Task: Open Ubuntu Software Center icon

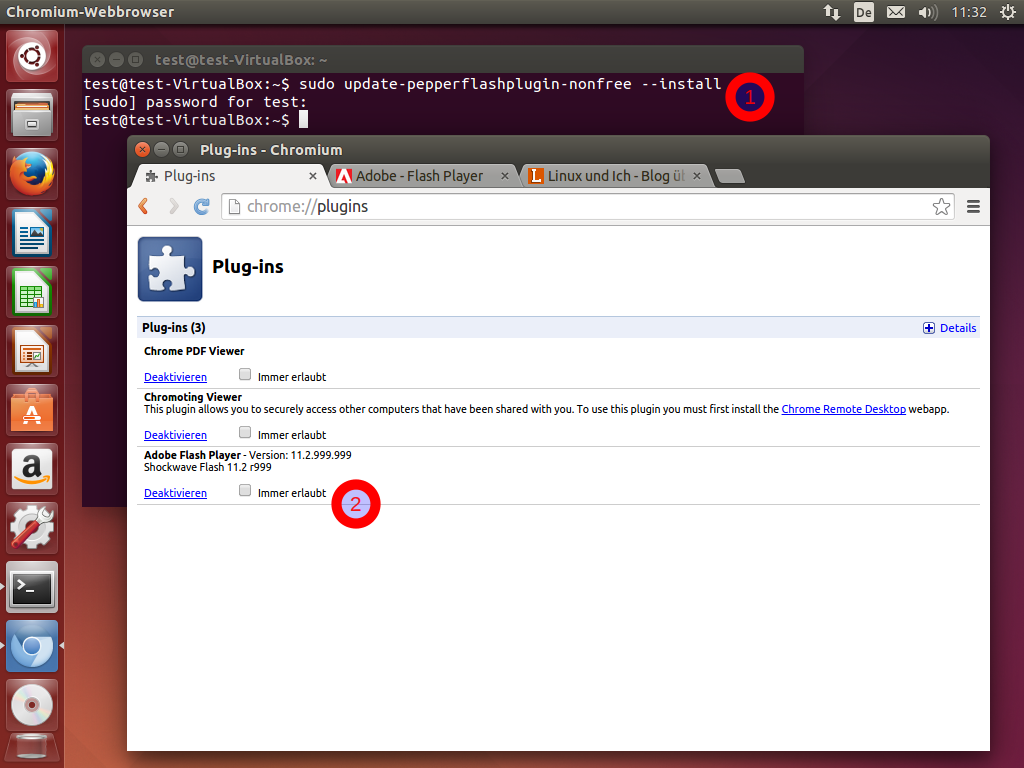Action: point(33,409)
